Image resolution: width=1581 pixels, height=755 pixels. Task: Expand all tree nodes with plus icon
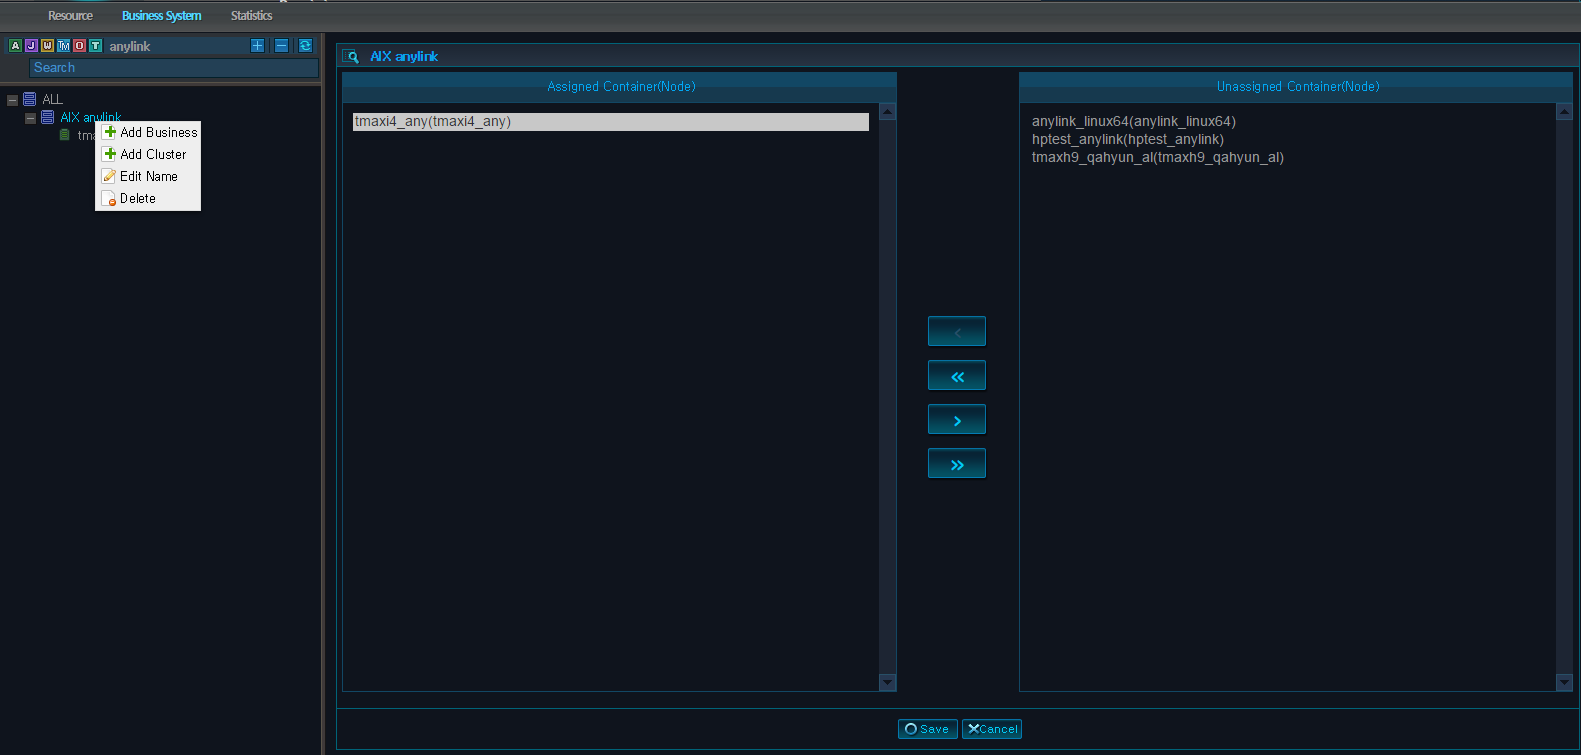pos(257,46)
